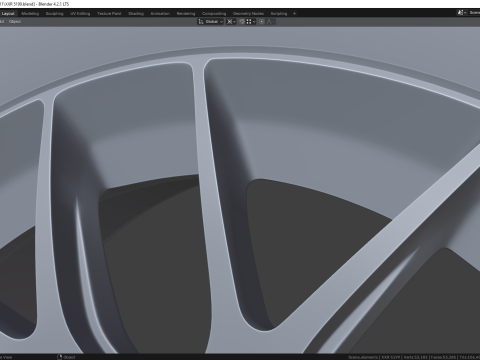Screen dimensions: 480x360
Task: Open the Texture Paint workspace tab
Action: 109,14
